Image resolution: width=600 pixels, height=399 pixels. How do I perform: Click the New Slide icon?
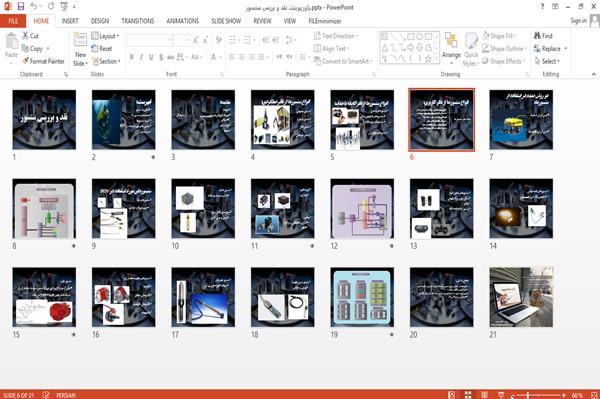80,40
